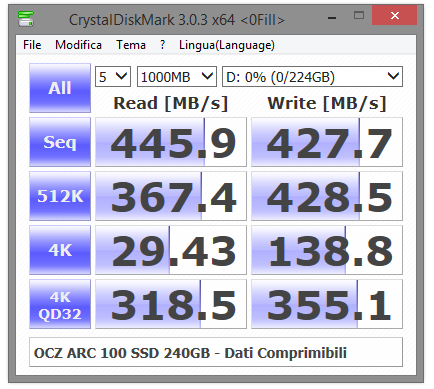This screenshot has height=389, width=434.
Task: Select the Seq write result 427.7
Action: tap(327, 142)
